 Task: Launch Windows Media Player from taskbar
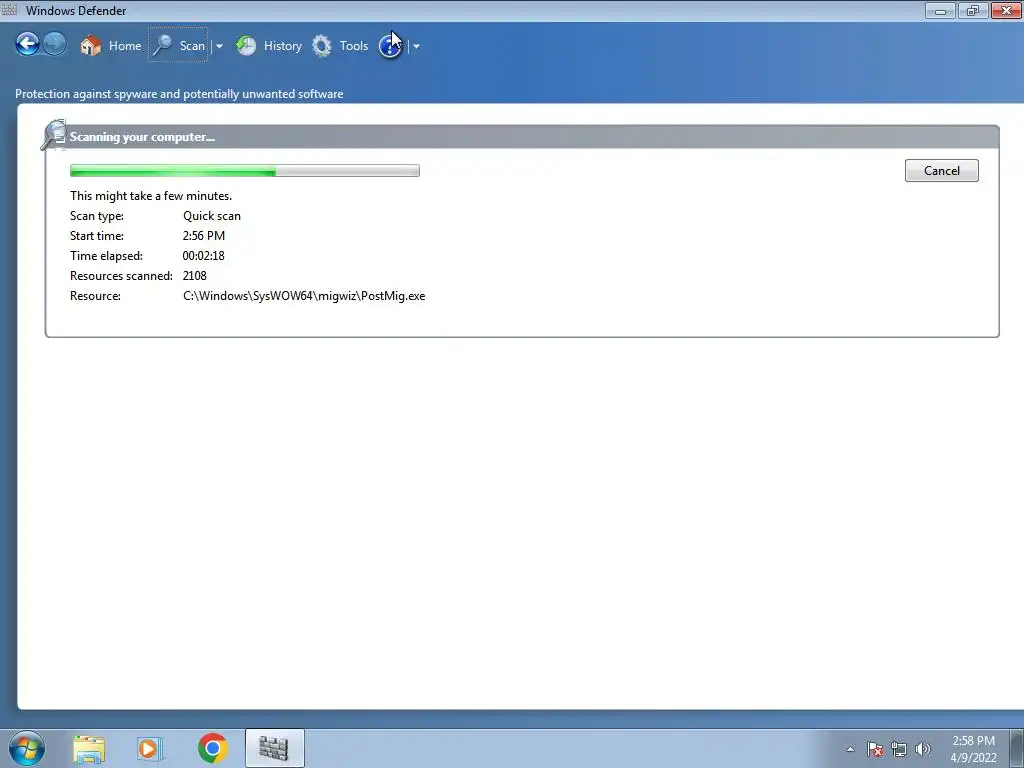[x=149, y=748]
